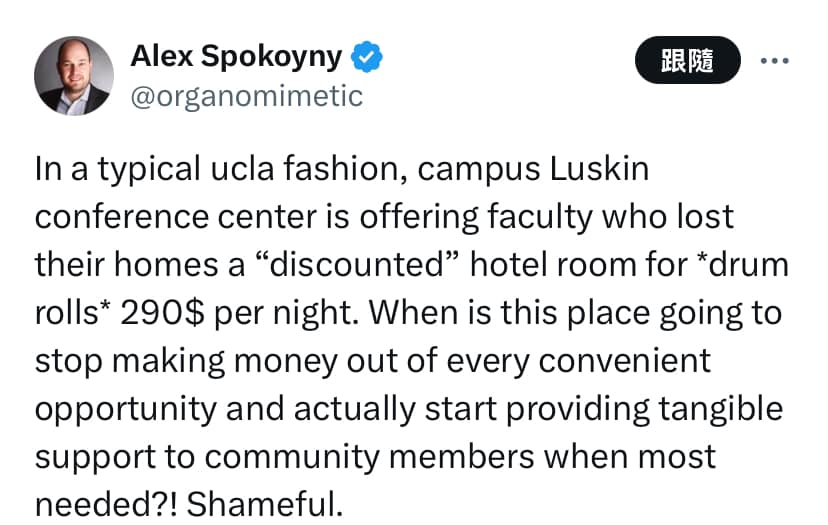Open the three-dot more options menu

tap(775, 61)
